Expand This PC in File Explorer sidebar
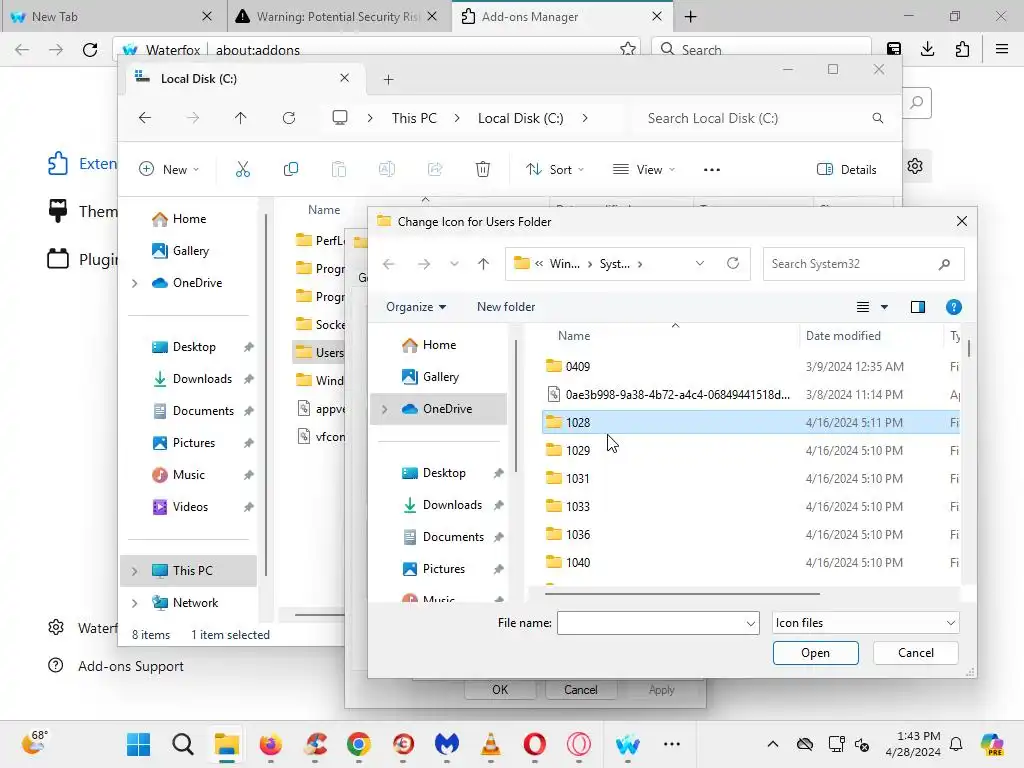 tap(135, 571)
